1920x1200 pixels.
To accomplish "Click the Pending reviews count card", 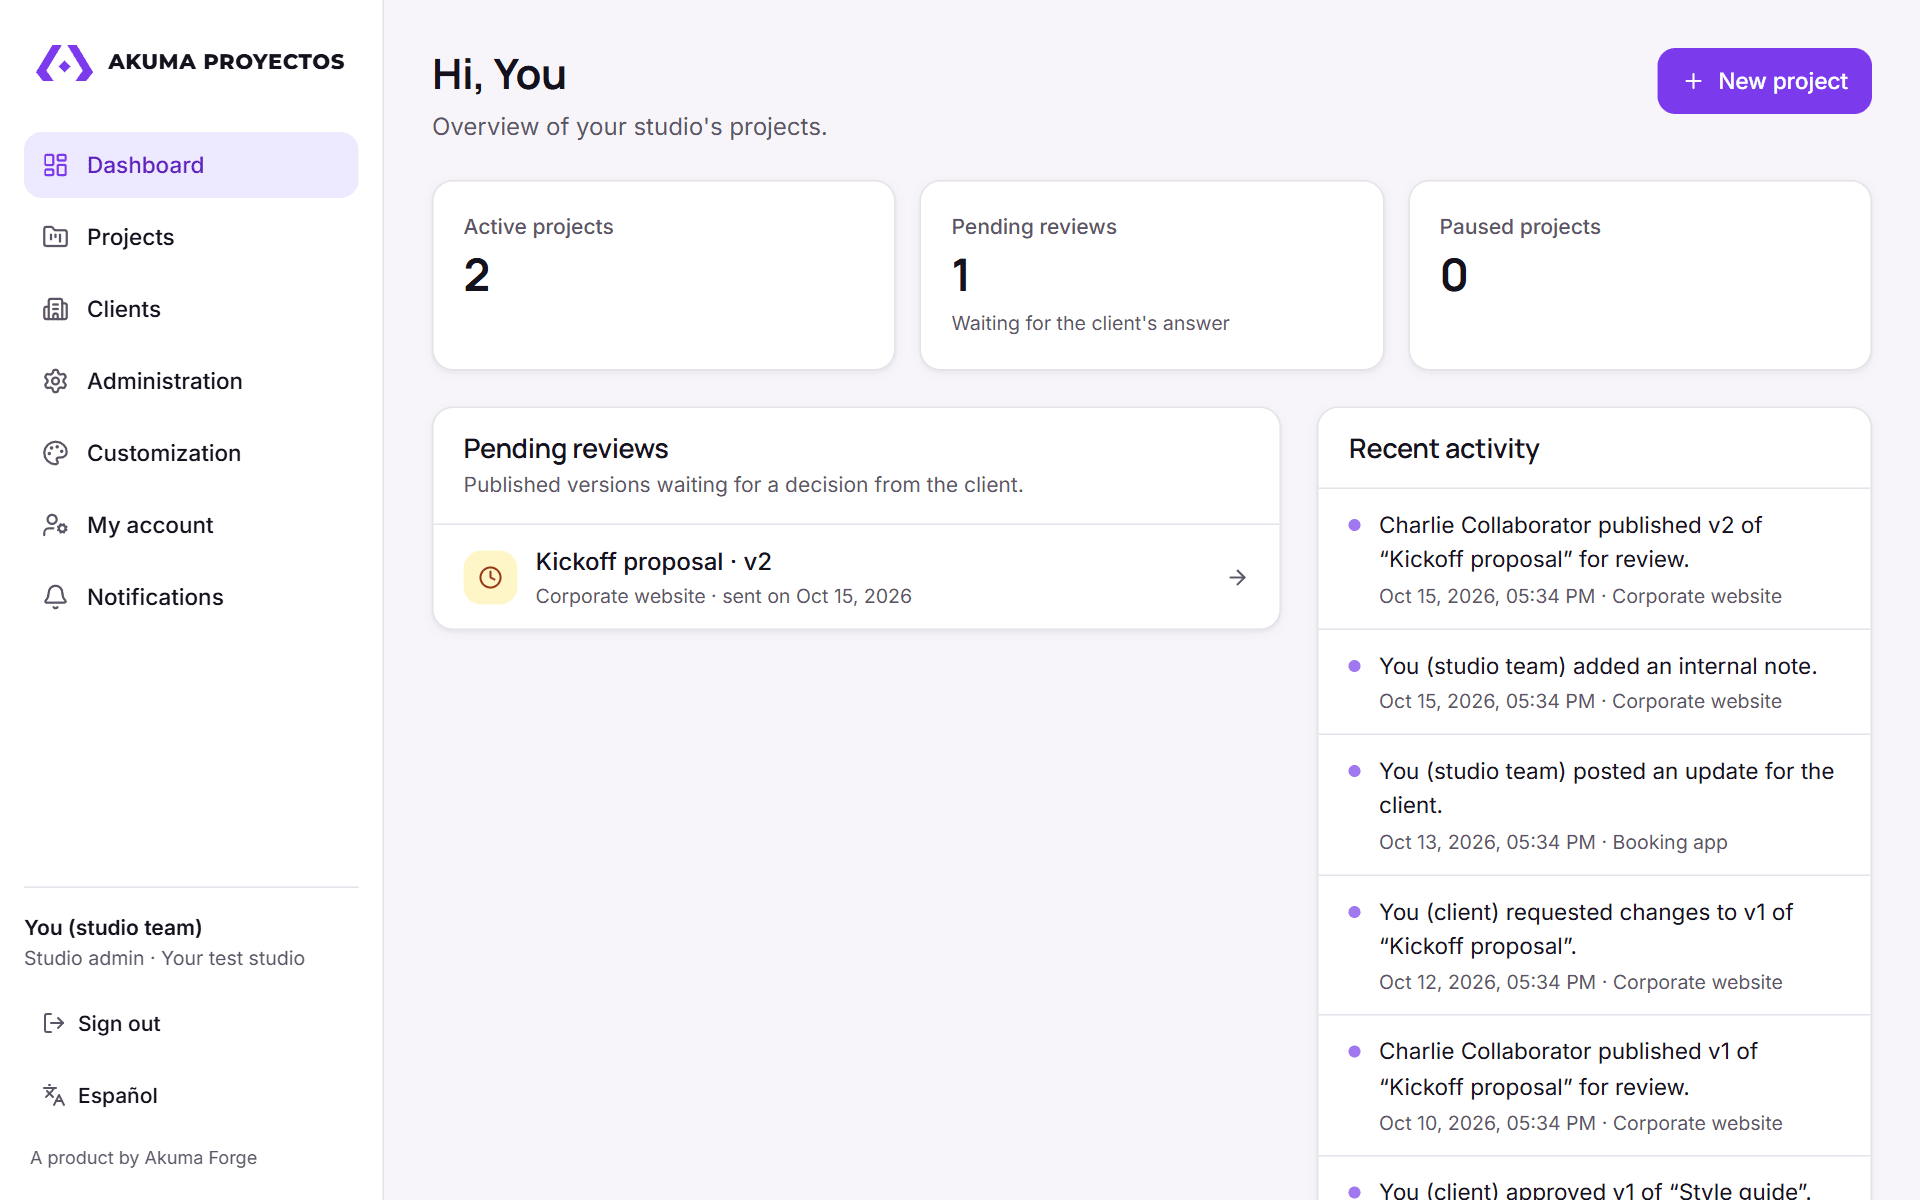I will [1152, 275].
